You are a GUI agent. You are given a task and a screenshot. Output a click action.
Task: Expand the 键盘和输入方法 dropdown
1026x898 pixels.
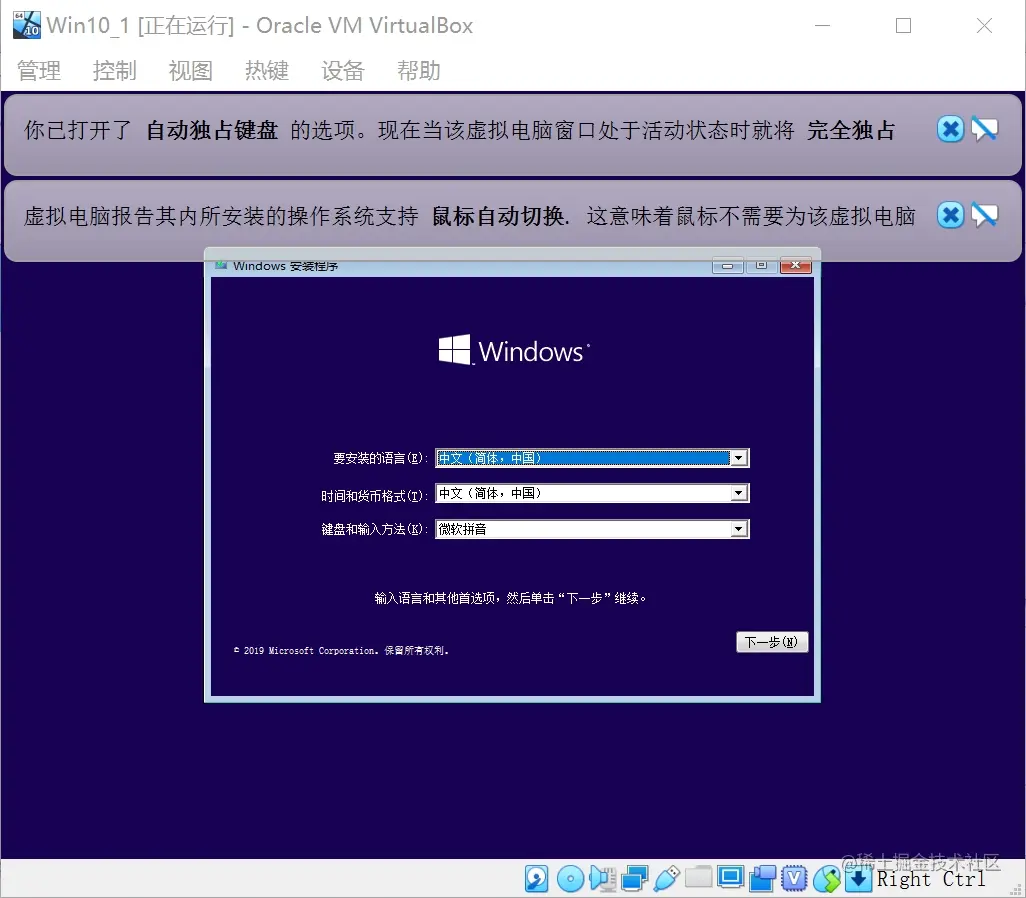click(739, 529)
